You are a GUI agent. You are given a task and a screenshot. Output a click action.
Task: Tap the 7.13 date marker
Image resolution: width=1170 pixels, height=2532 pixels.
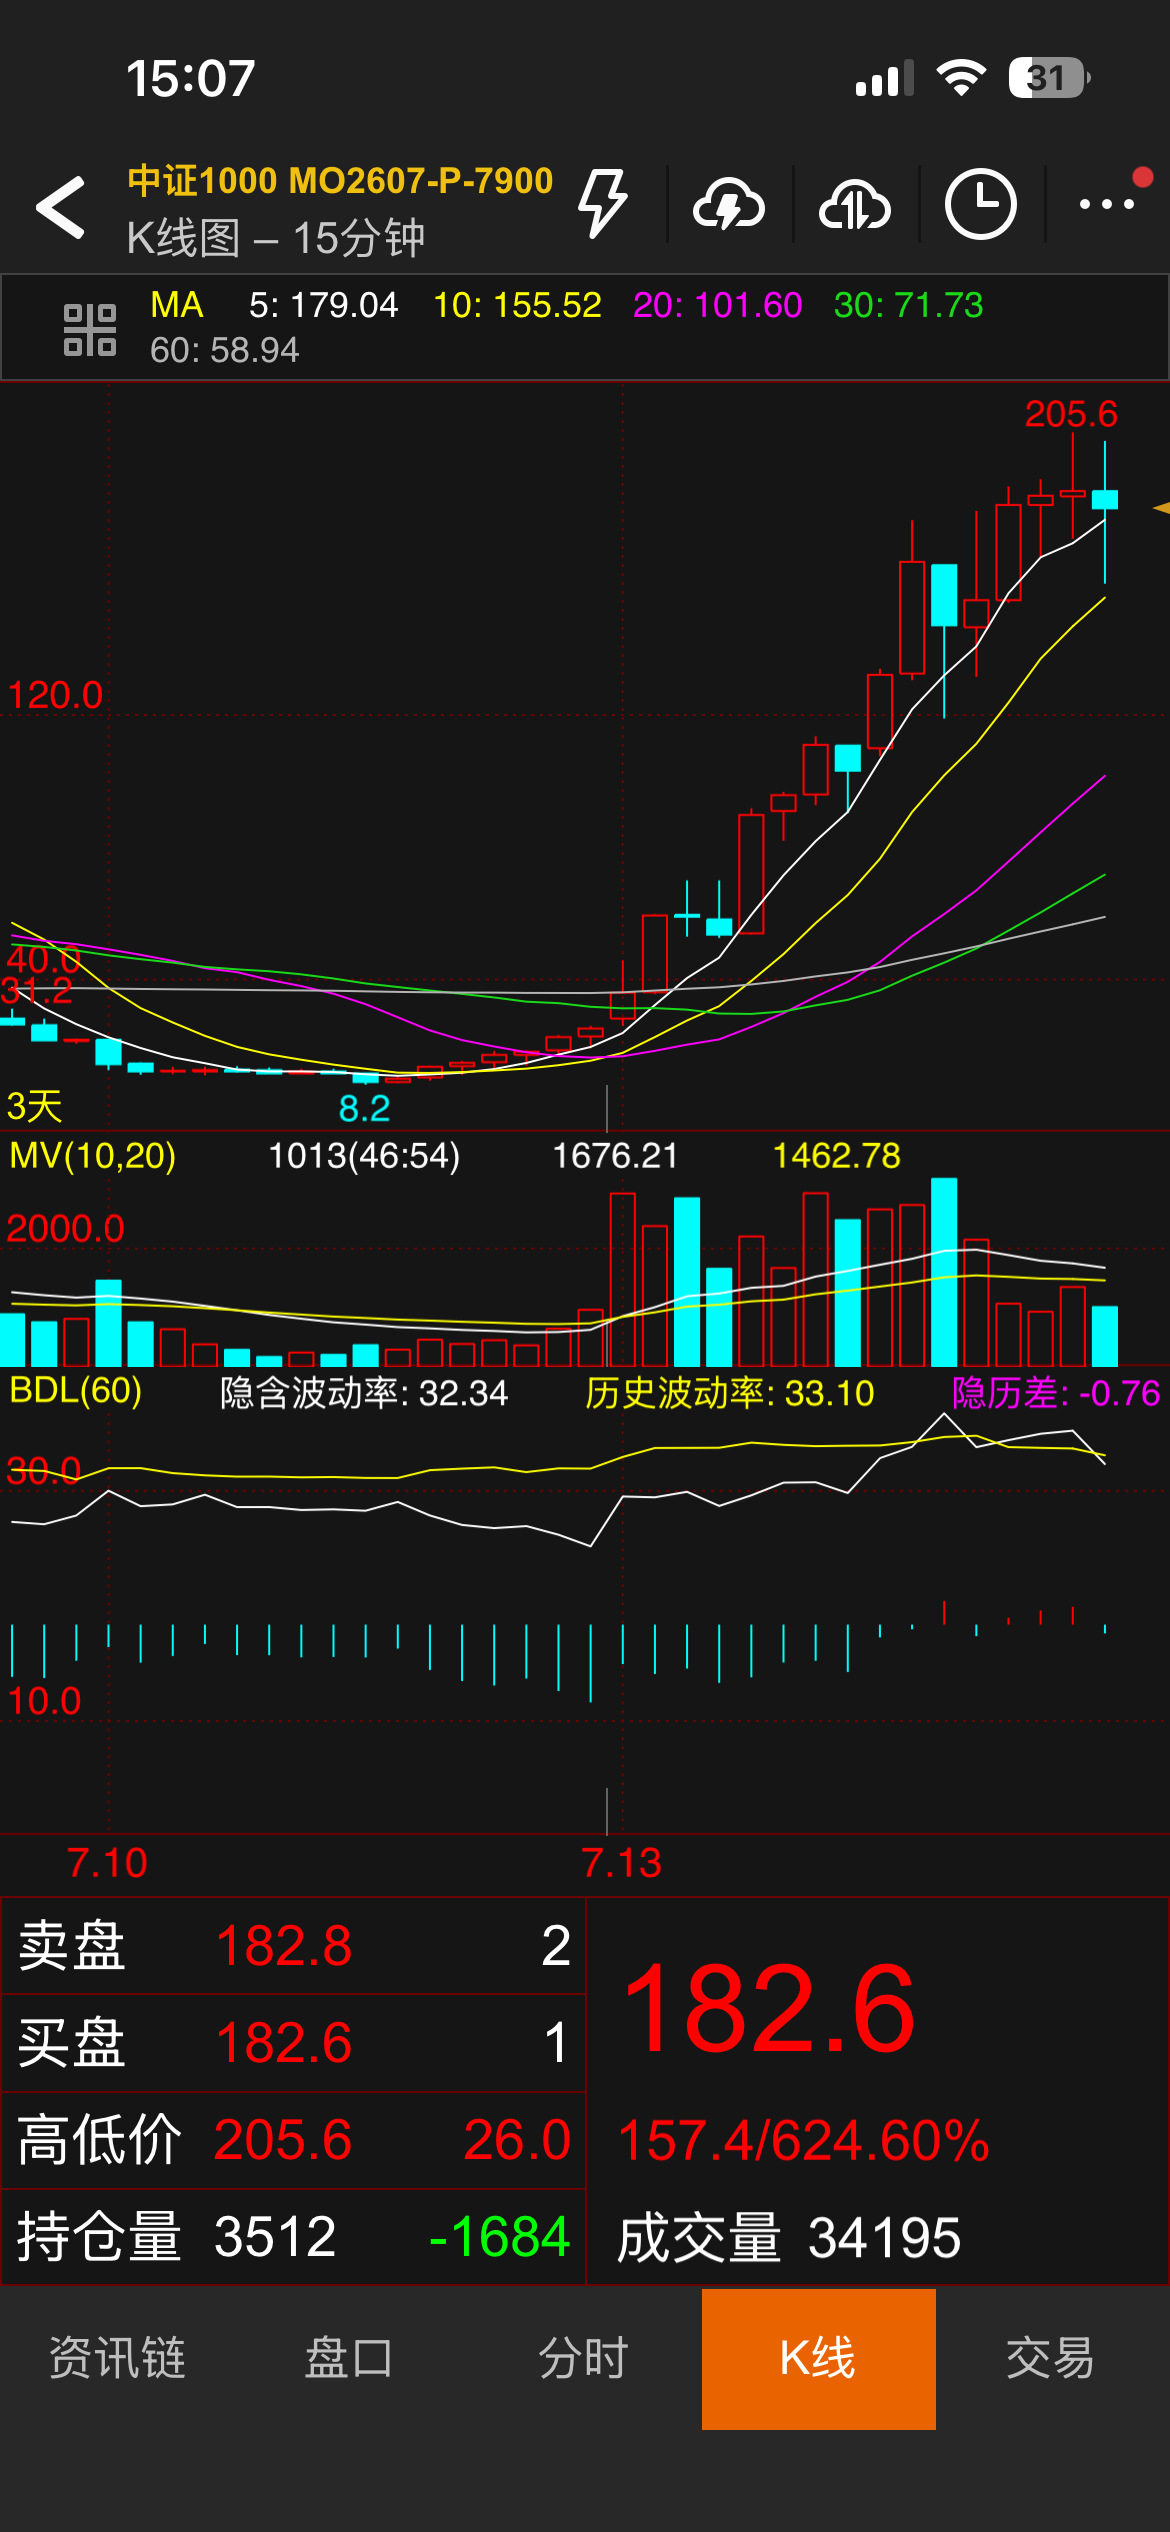621,1863
